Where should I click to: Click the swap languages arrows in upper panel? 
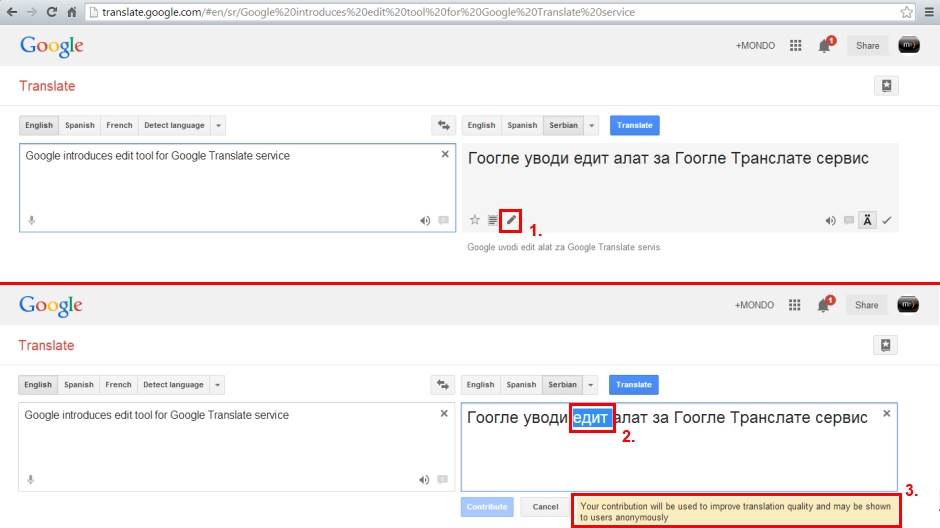[x=443, y=125]
